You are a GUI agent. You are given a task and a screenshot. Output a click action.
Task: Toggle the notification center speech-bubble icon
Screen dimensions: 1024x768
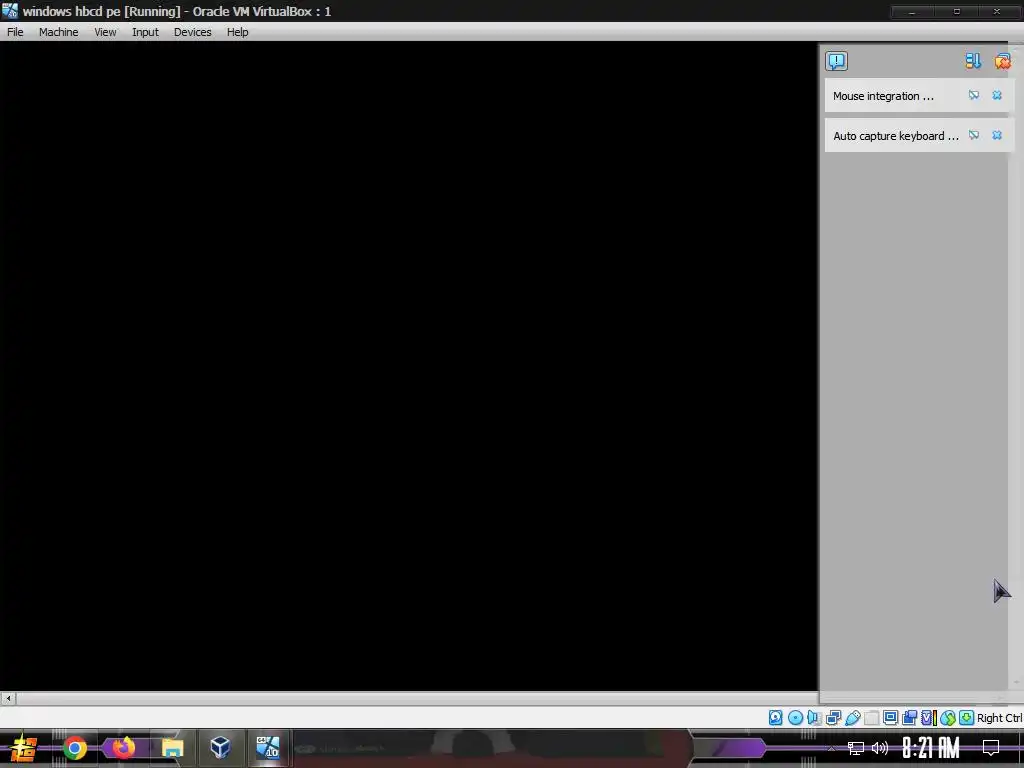coord(837,61)
